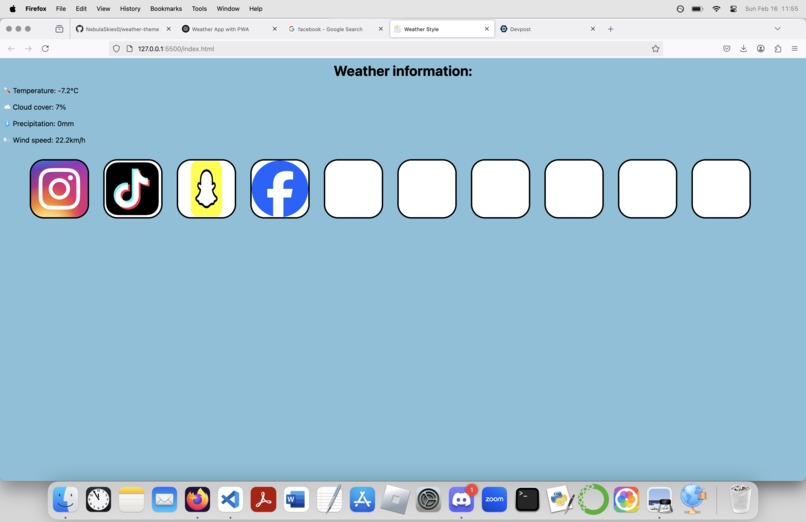The width and height of the screenshot is (806, 522).
Task: Open the Edit menu
Action: coord(81,9)
